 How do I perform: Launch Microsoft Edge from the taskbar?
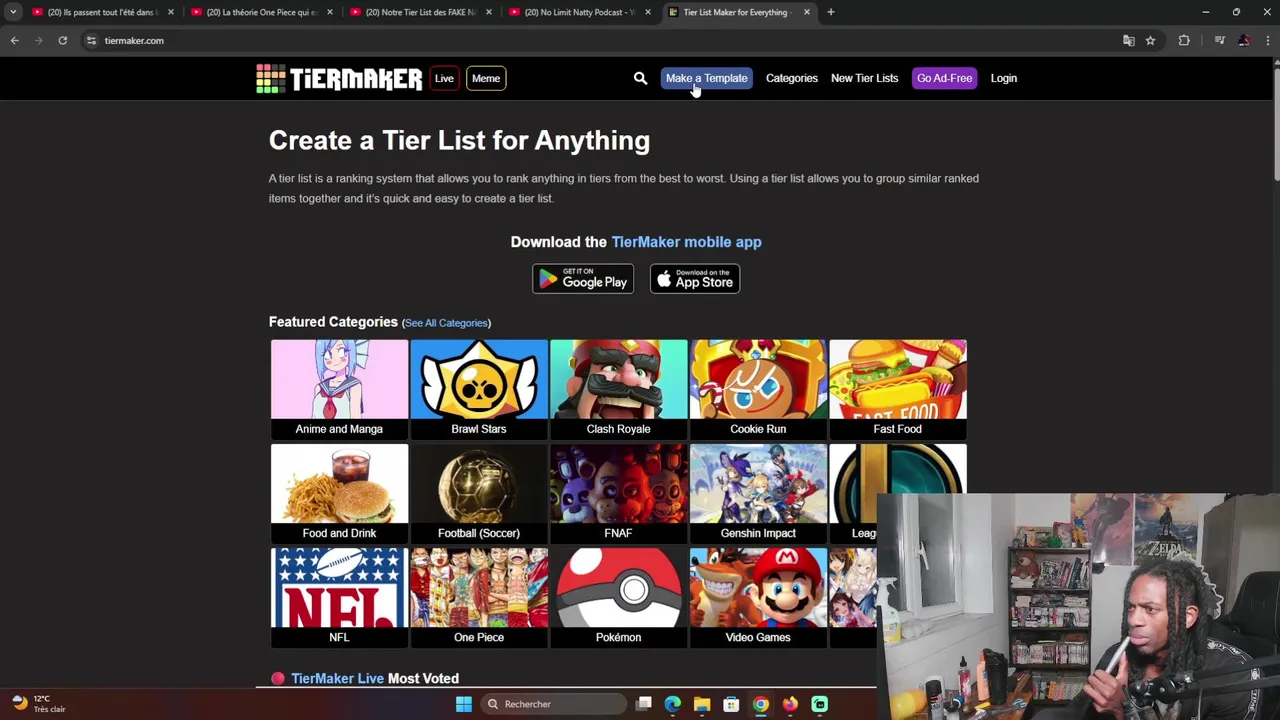tap(673, 704)
